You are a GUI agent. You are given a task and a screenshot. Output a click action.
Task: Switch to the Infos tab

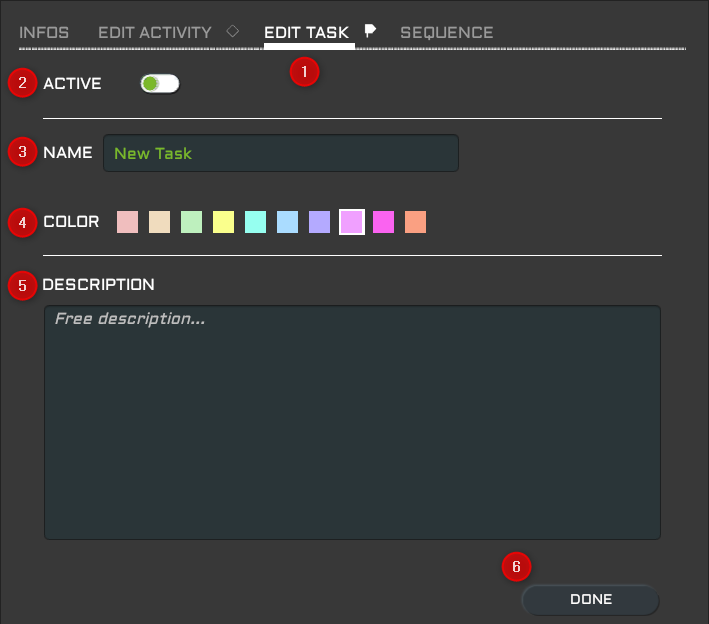pos(44,33)
